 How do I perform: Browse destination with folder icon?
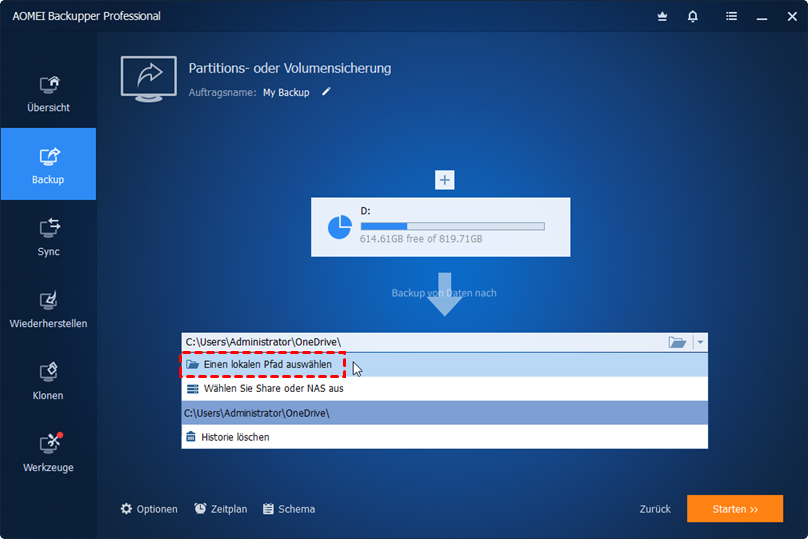coord(677,342)
